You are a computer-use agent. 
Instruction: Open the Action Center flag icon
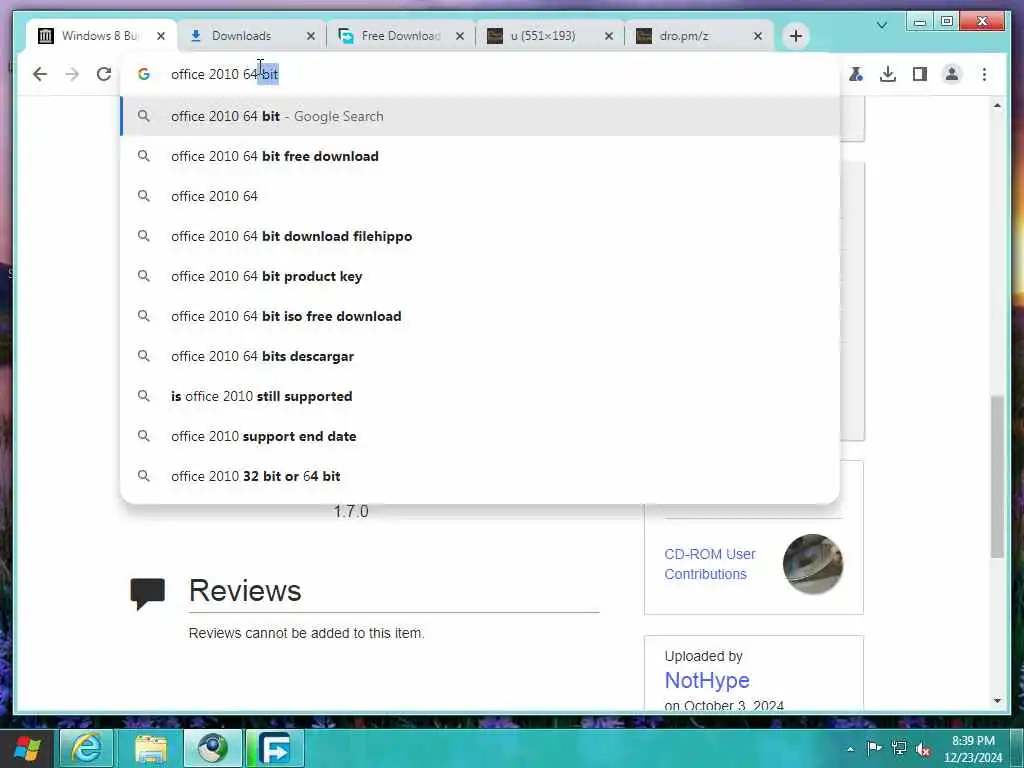click(x=874, y=748)
